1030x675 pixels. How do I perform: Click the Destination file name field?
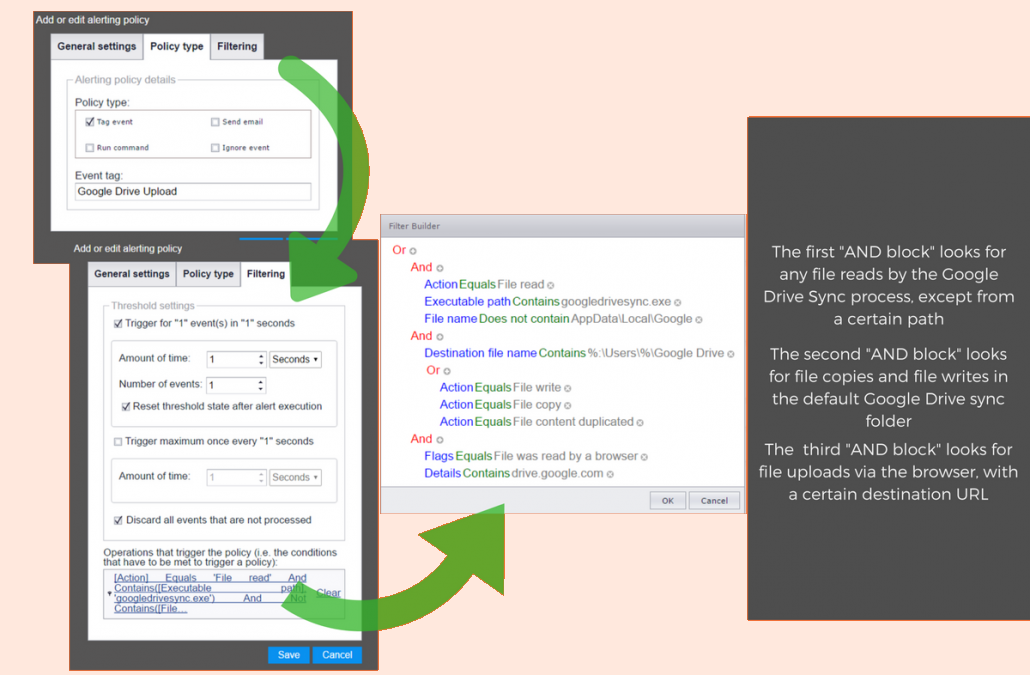click(480, 353)
